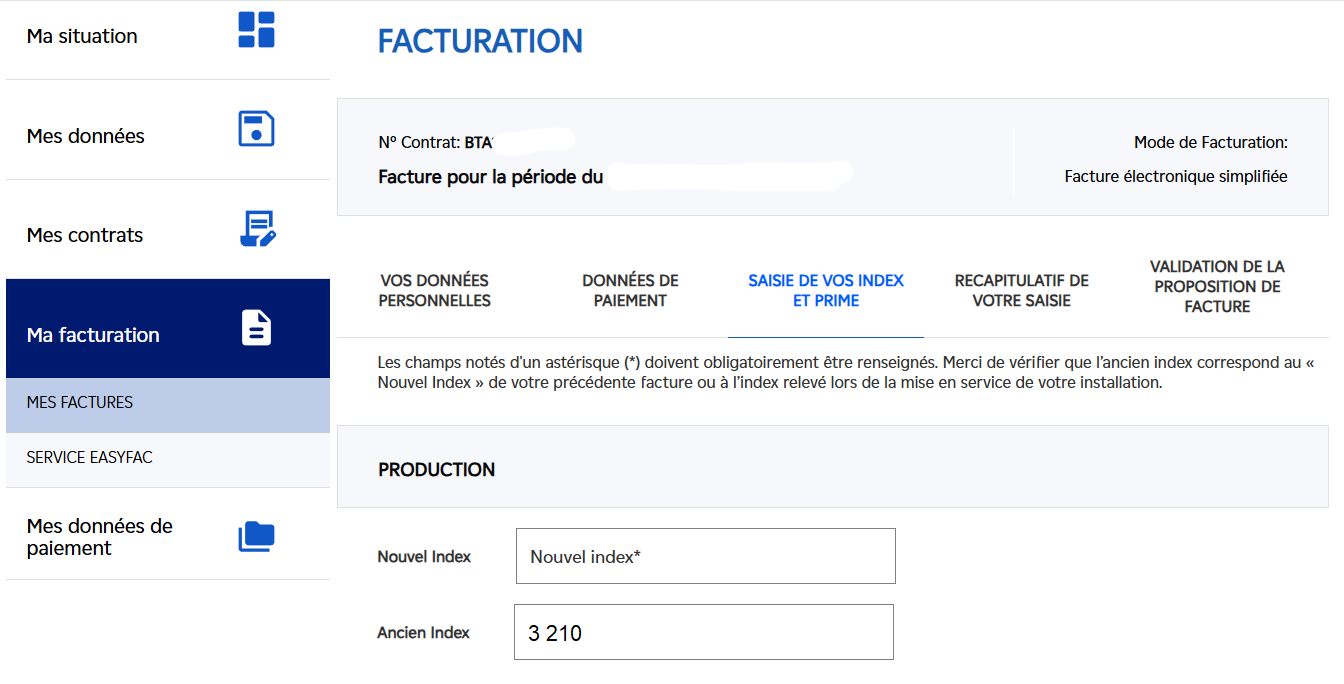Viewport: 1344px width, 684px height.
Task: Open the Ma situation menu entry
Action: (x=82, y=36)
